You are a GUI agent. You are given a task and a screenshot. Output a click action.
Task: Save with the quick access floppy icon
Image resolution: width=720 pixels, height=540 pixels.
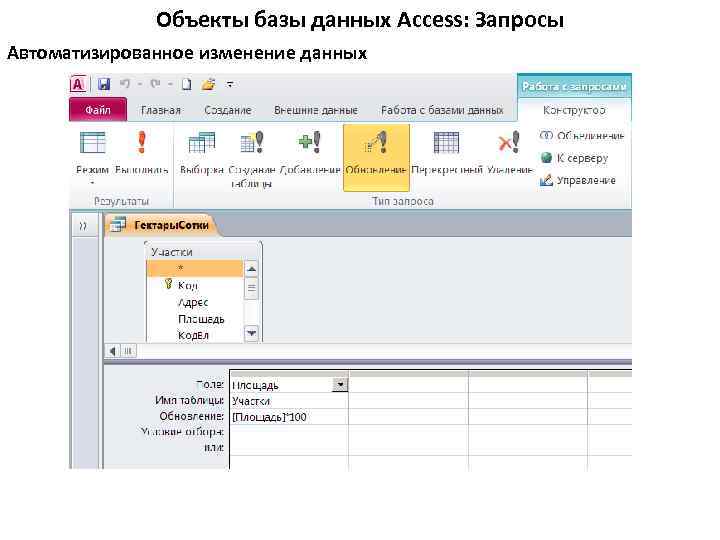[104, 84]
